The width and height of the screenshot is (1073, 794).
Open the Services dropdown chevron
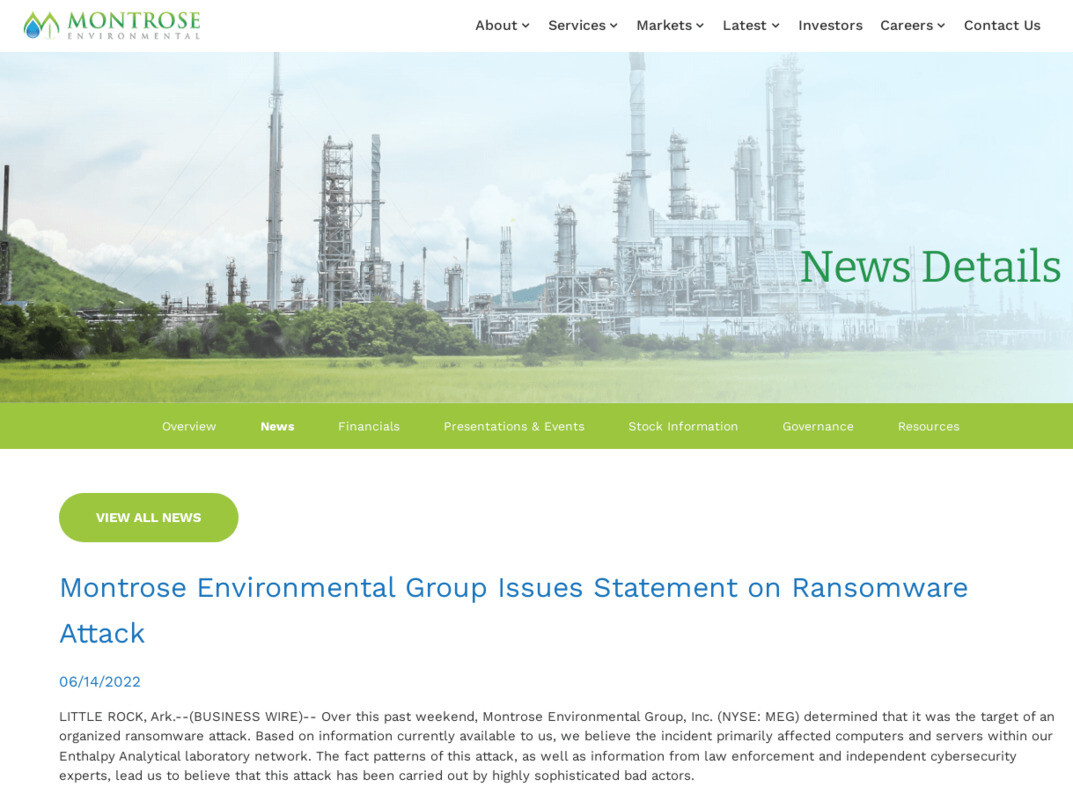pyautogui.click(x=614, y=26)
